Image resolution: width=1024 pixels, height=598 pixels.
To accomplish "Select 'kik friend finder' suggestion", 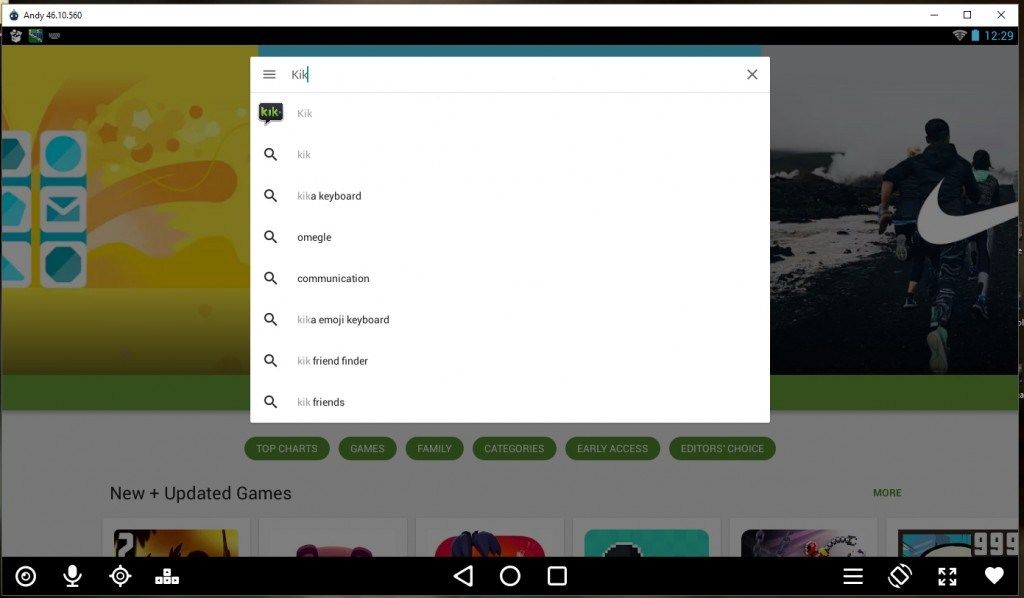I will pyautogui.click(x=332, y=361).
